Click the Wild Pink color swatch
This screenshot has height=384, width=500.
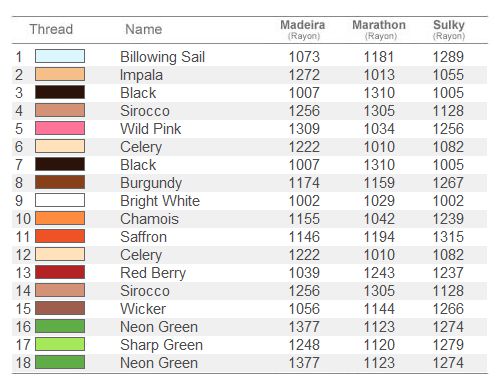pos(60,128)
